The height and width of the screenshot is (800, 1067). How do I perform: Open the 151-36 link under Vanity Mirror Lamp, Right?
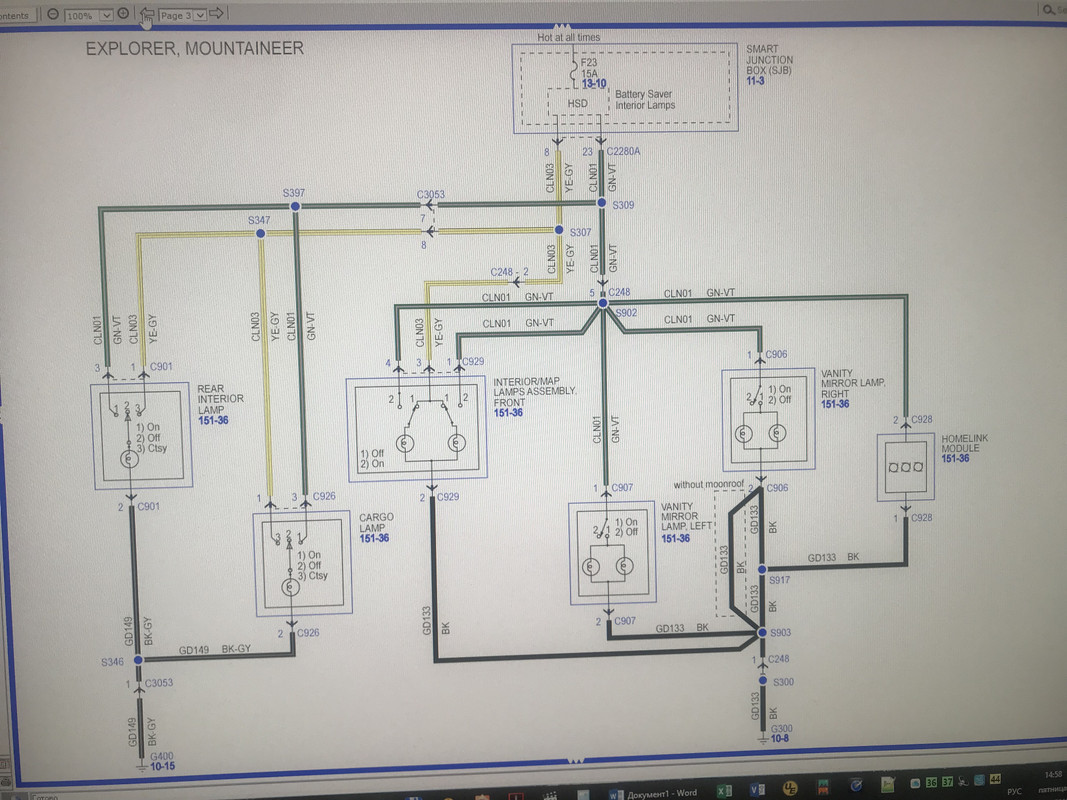835,404
